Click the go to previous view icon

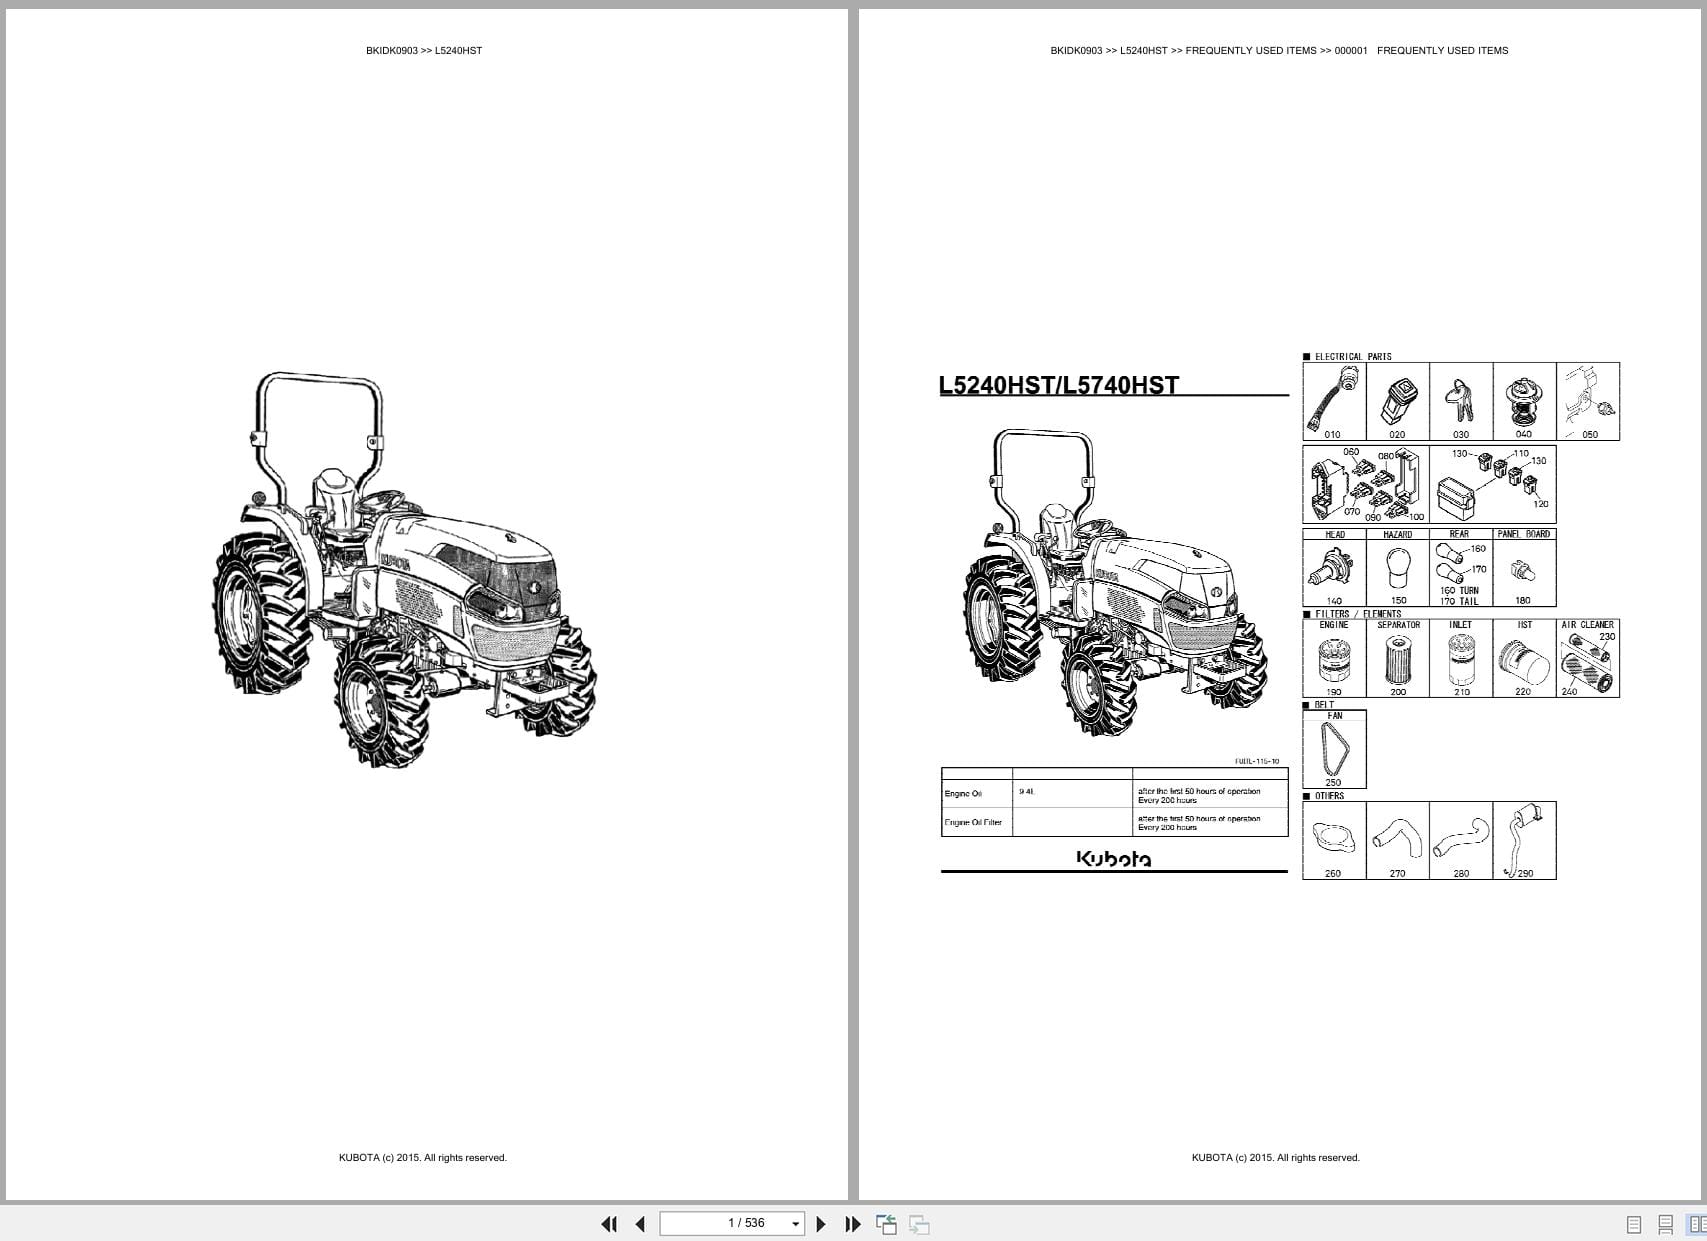pyautogui.click(x=886, y=1224)
